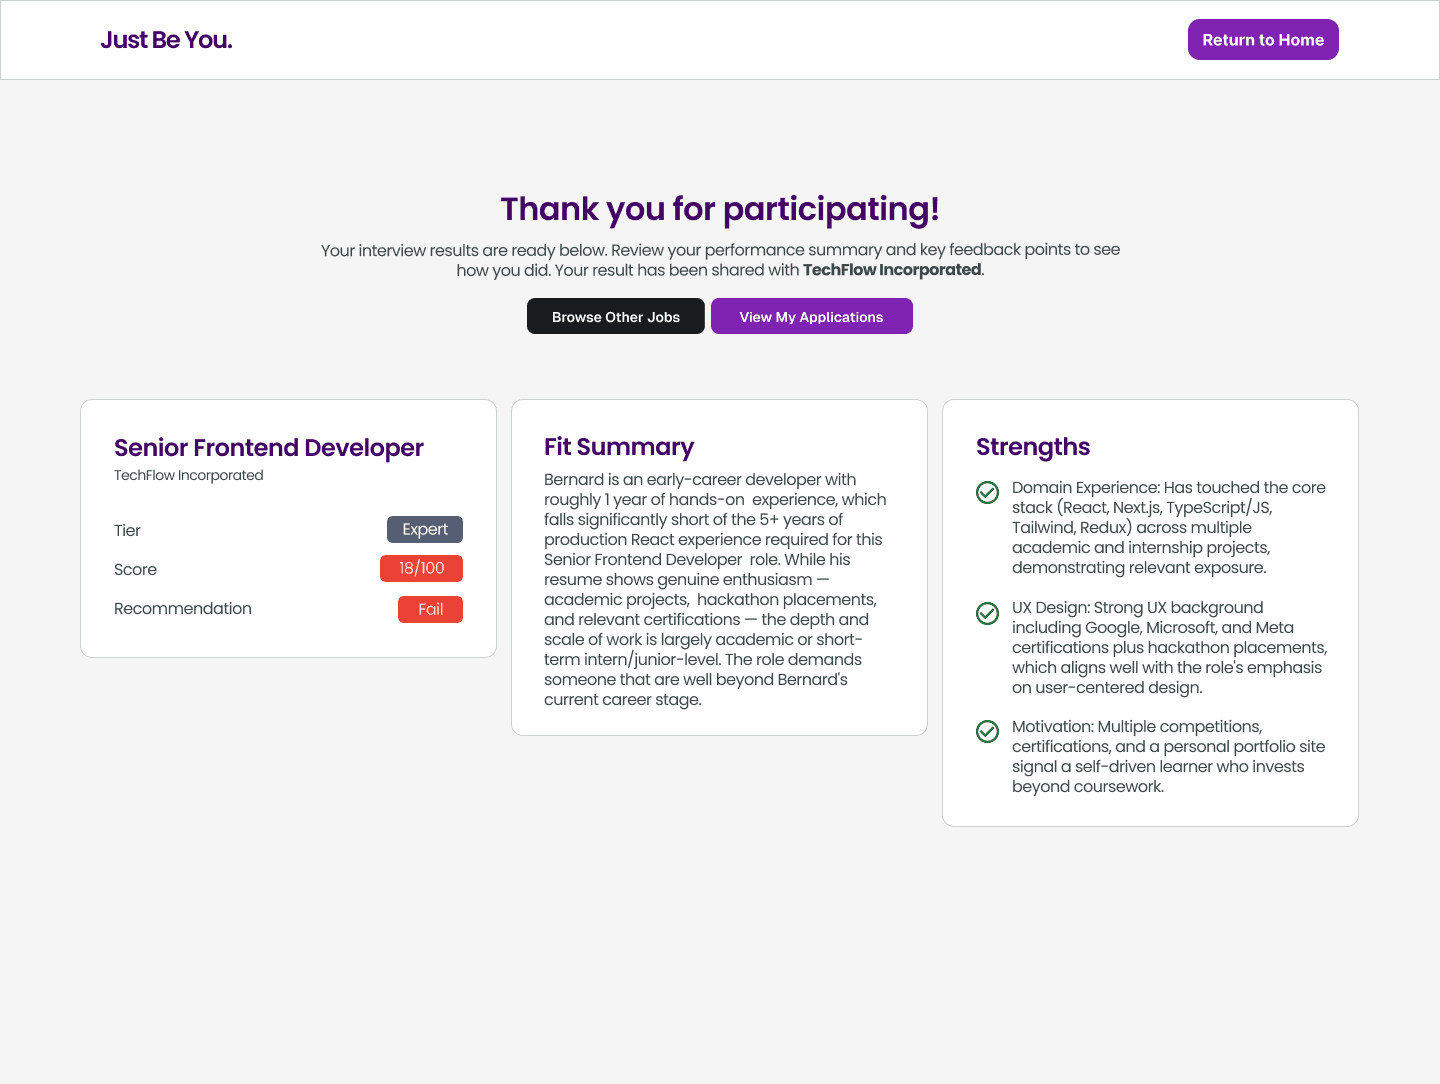Click the Motivation check icon
1440x1084 pixels.
tap(987, 732)
